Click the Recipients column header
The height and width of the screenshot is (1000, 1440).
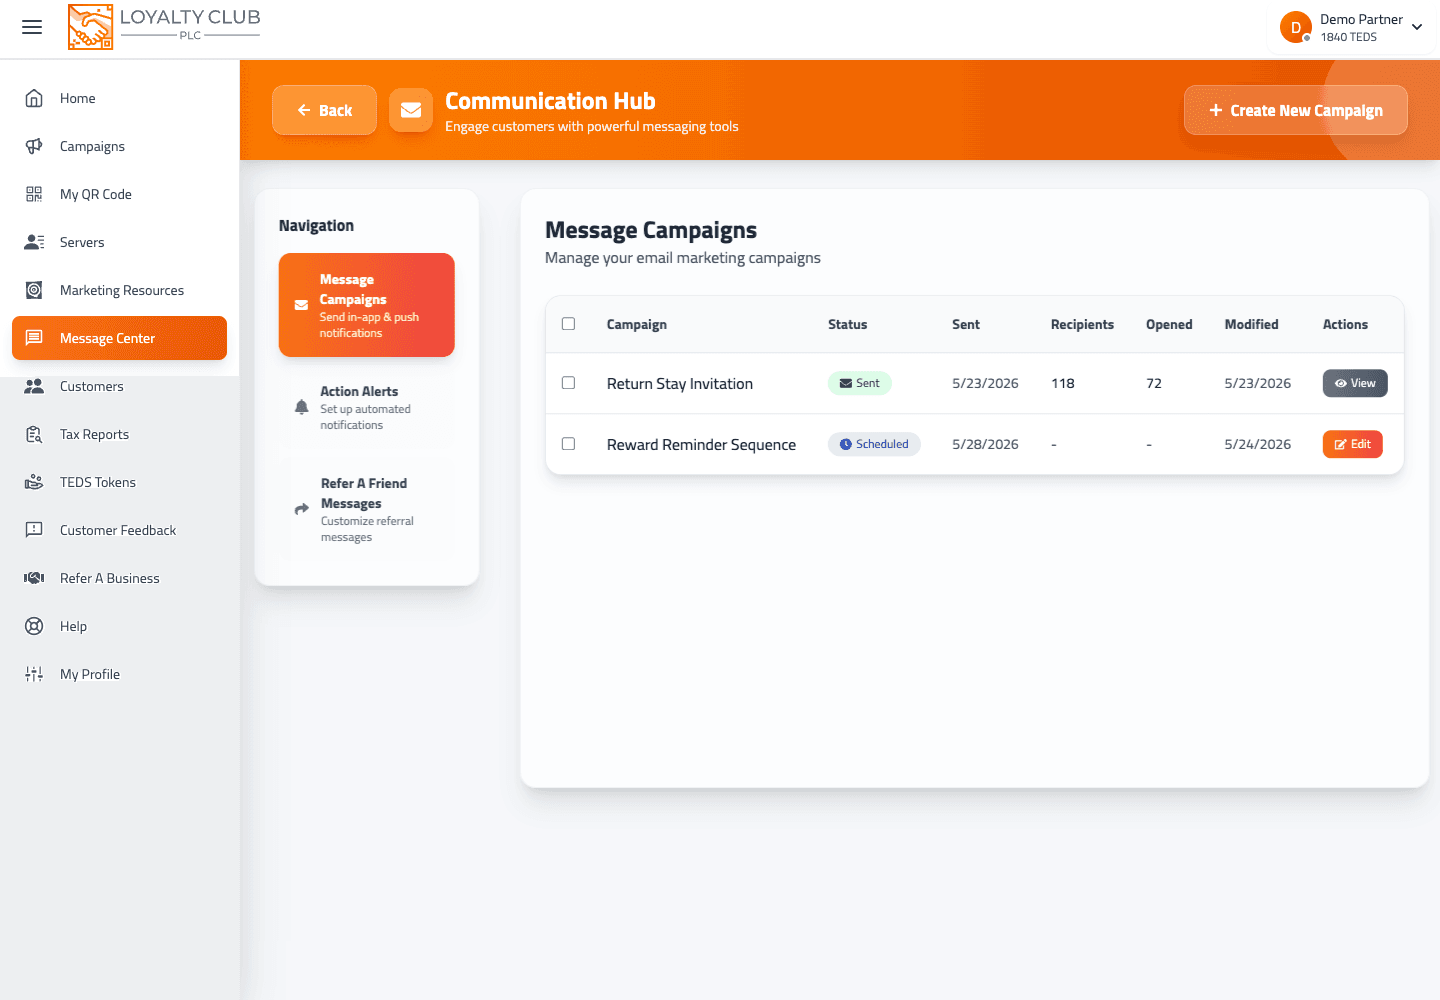click(1082, 324)
